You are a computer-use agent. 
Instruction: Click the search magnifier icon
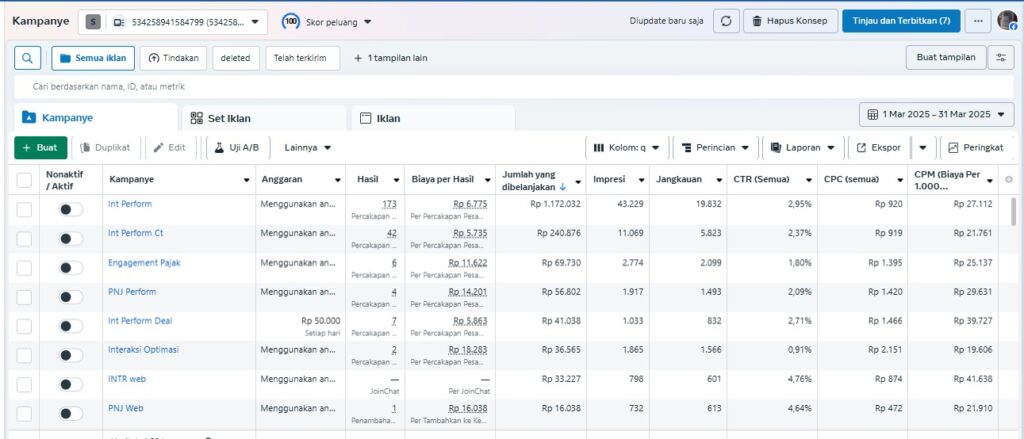pos(27,58)
